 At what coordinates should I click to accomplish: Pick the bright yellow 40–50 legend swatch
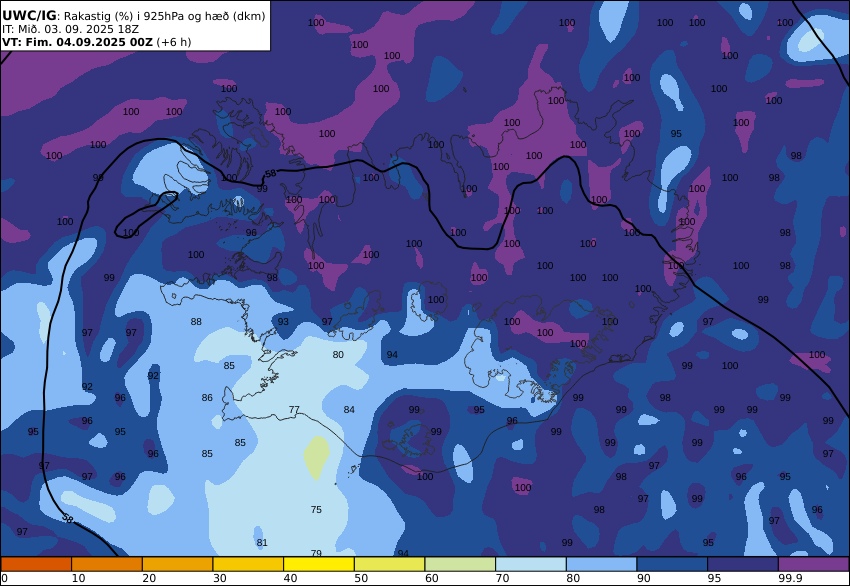tap(319, 564)
